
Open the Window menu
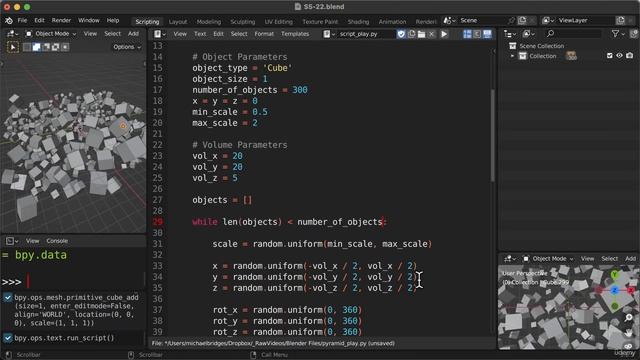(x=89, y=20)
